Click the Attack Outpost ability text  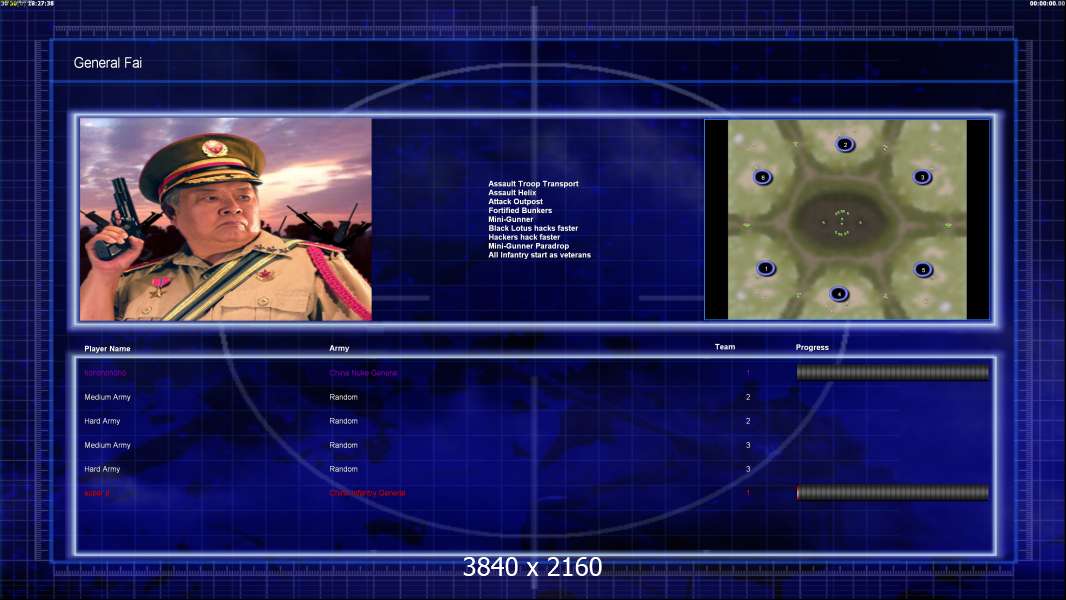pos(515,201)
